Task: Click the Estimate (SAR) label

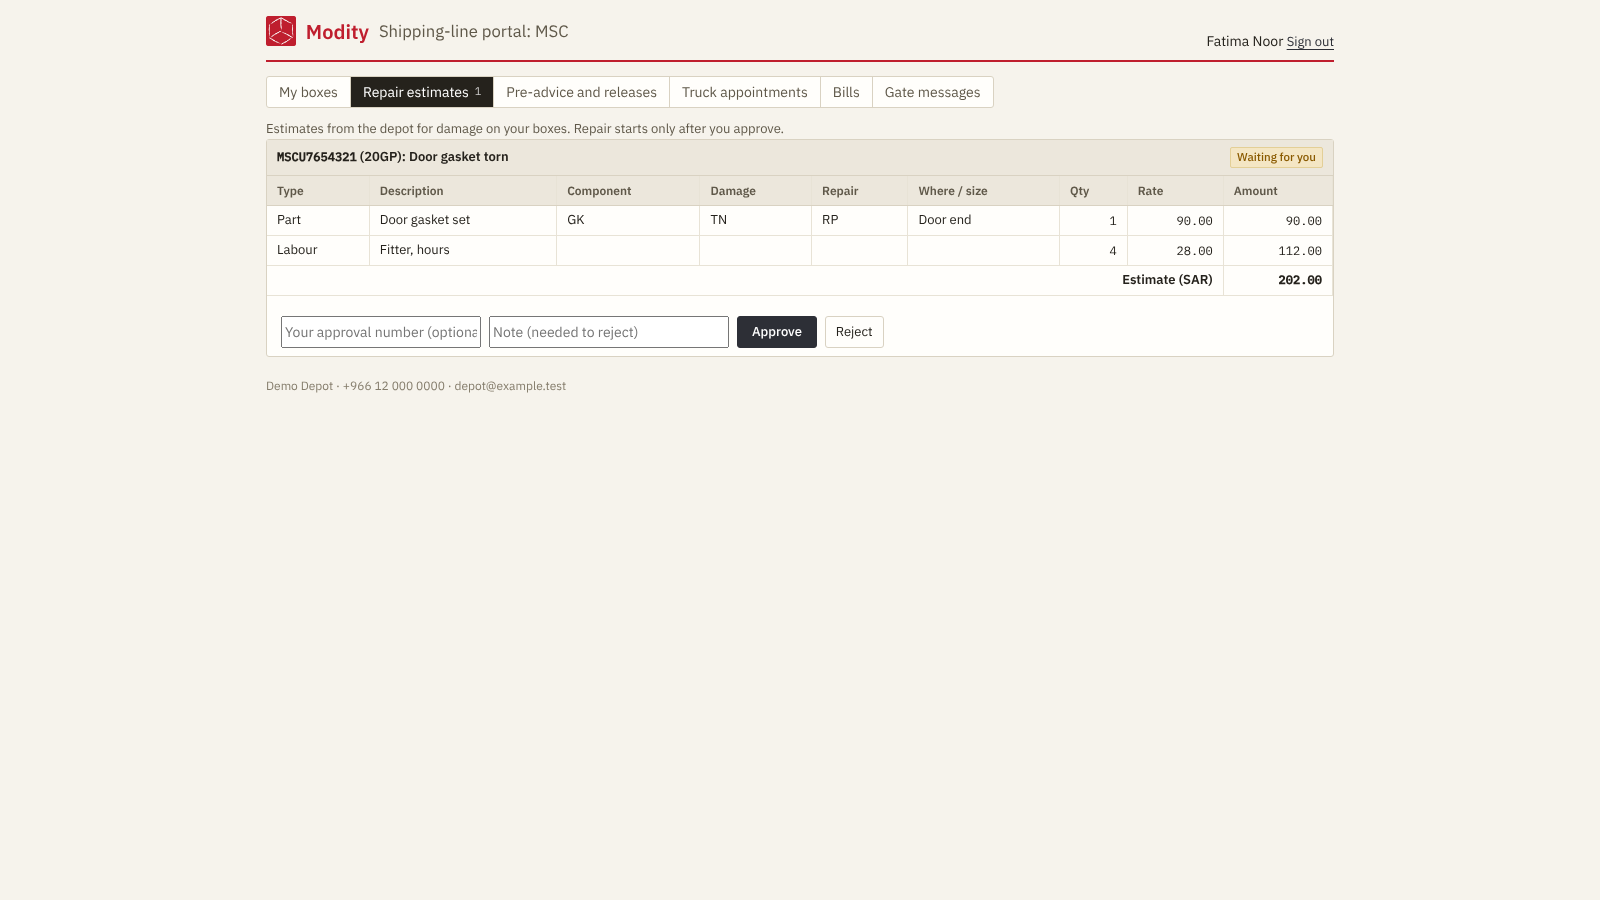Action: point(1167,280)
